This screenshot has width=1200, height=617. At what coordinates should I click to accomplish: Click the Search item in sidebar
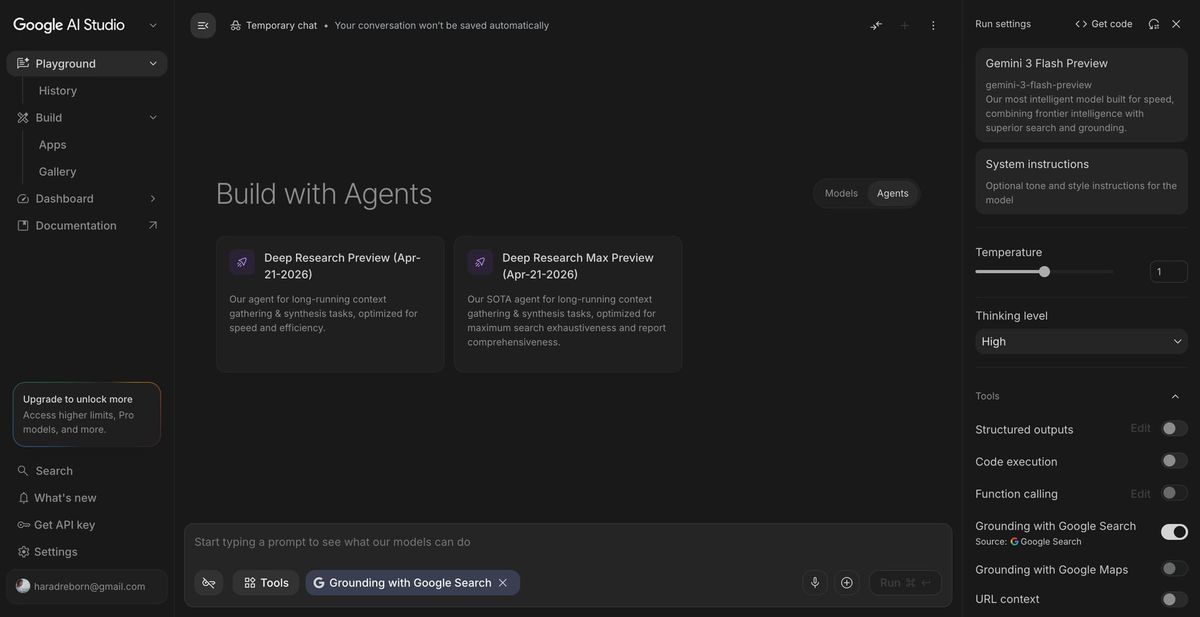pos(87,471)
